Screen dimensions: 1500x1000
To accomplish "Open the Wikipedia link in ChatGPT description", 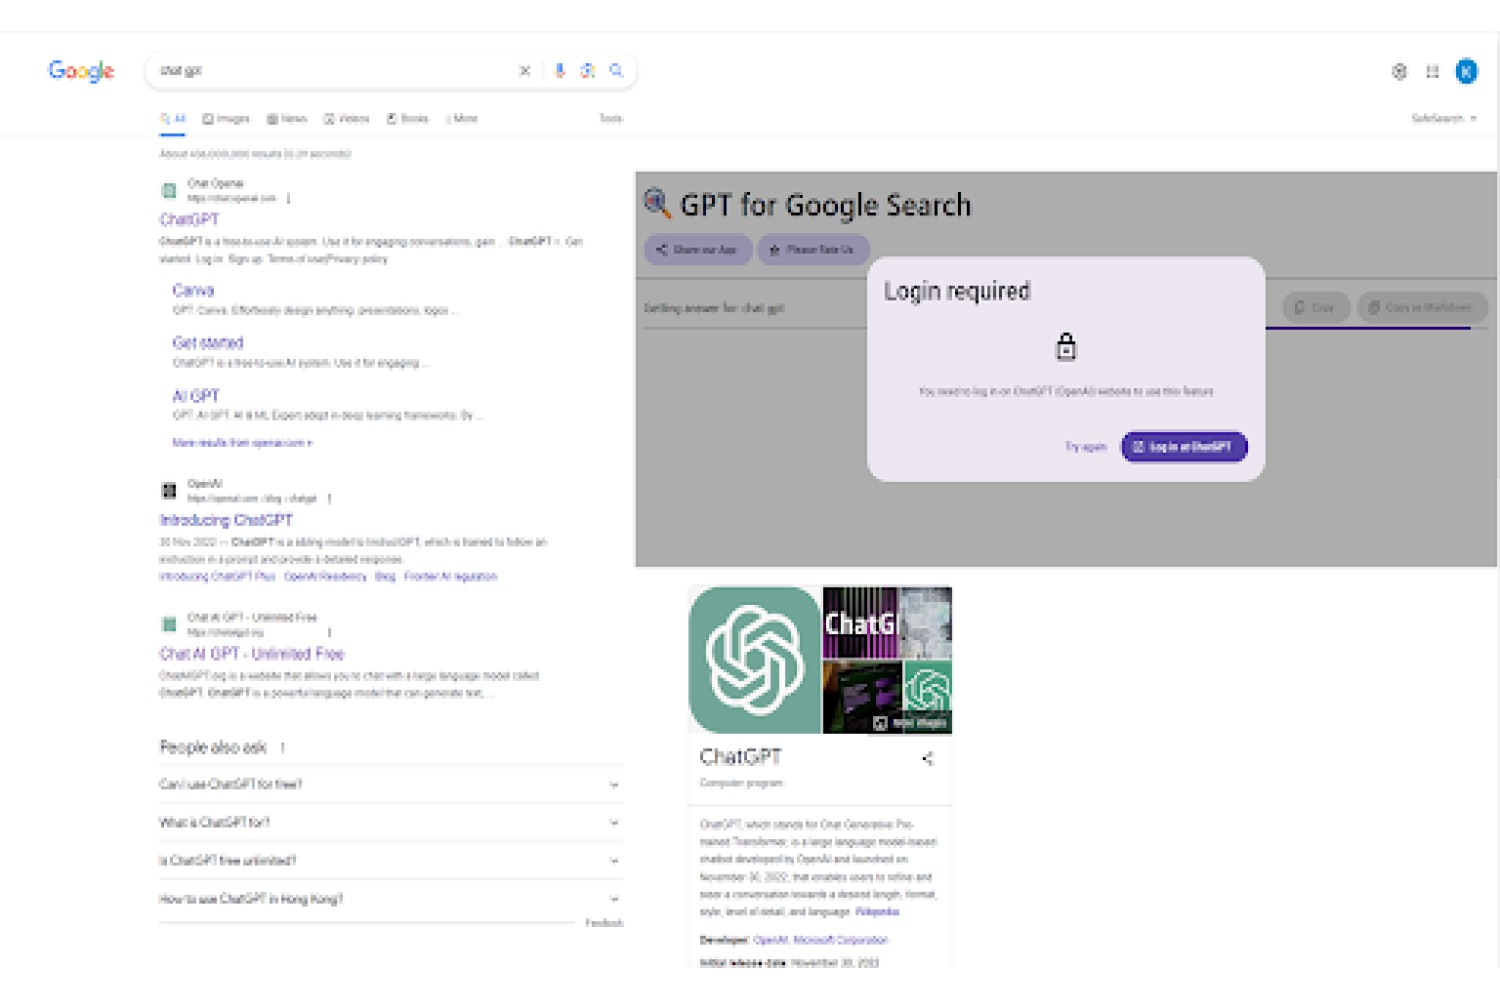I will [877, 912].
